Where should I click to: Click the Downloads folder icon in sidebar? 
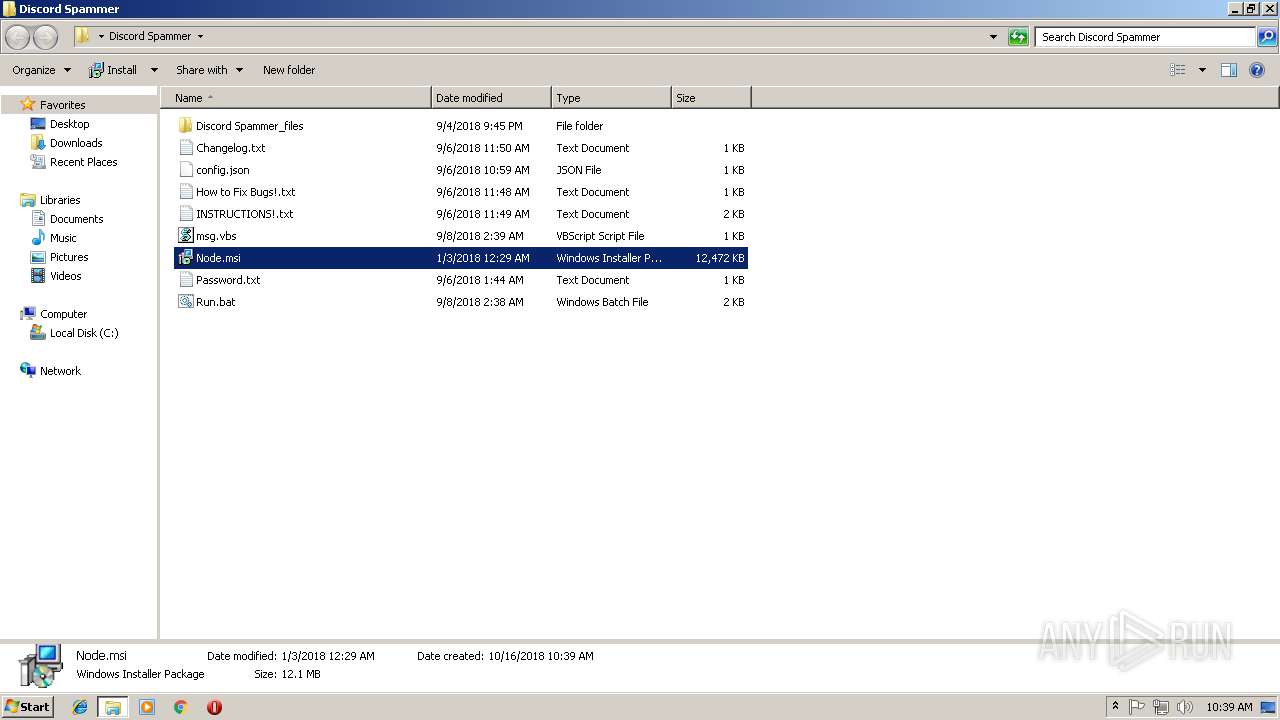tap(38, 143)
